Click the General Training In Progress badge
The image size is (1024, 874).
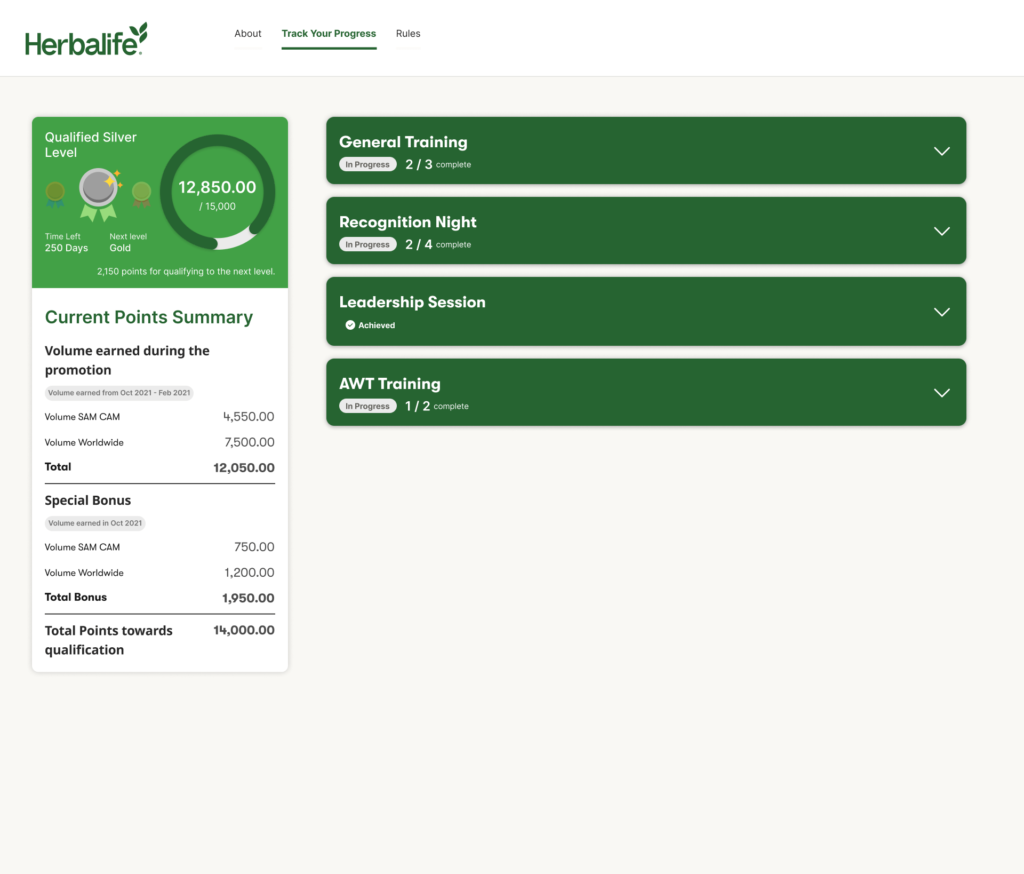coord(368,165)
